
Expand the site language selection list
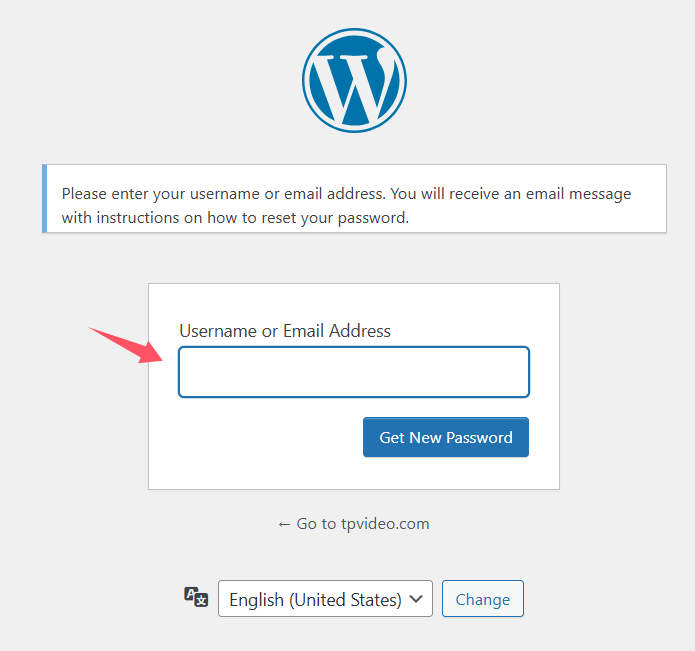pyautogui.click(x=325, y=599)
